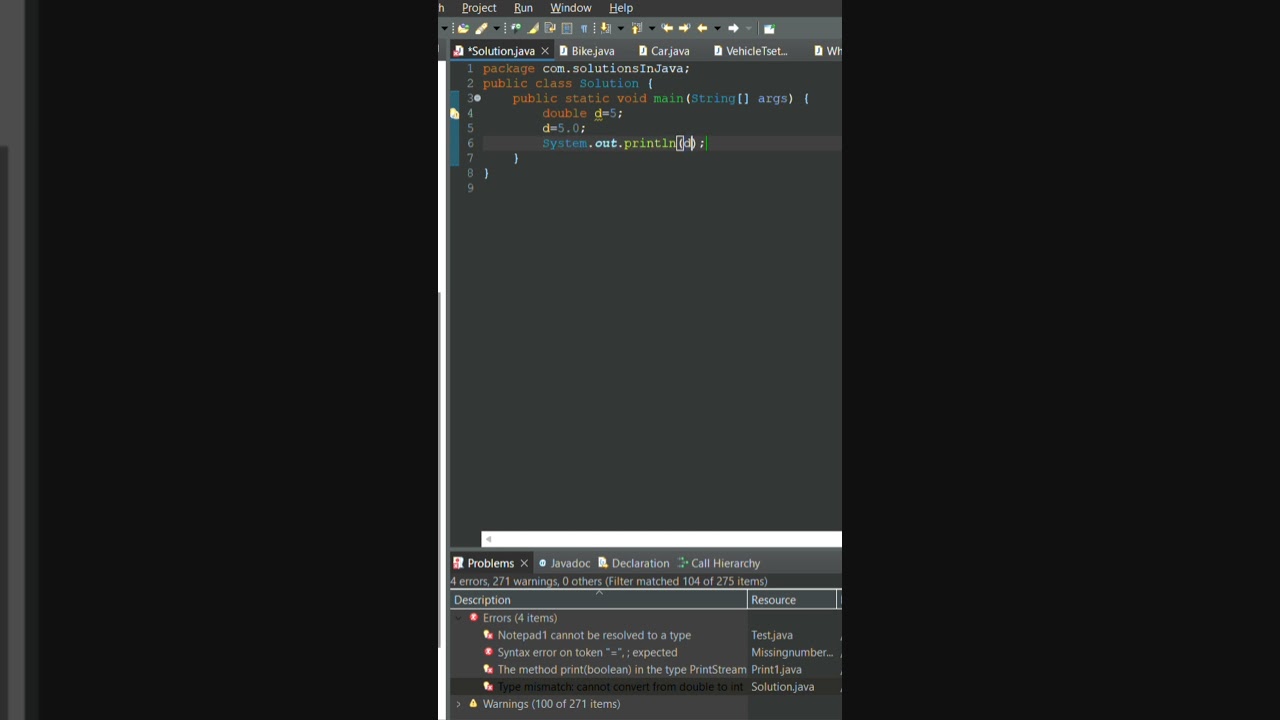Click the Errors group red X icon

474,618
